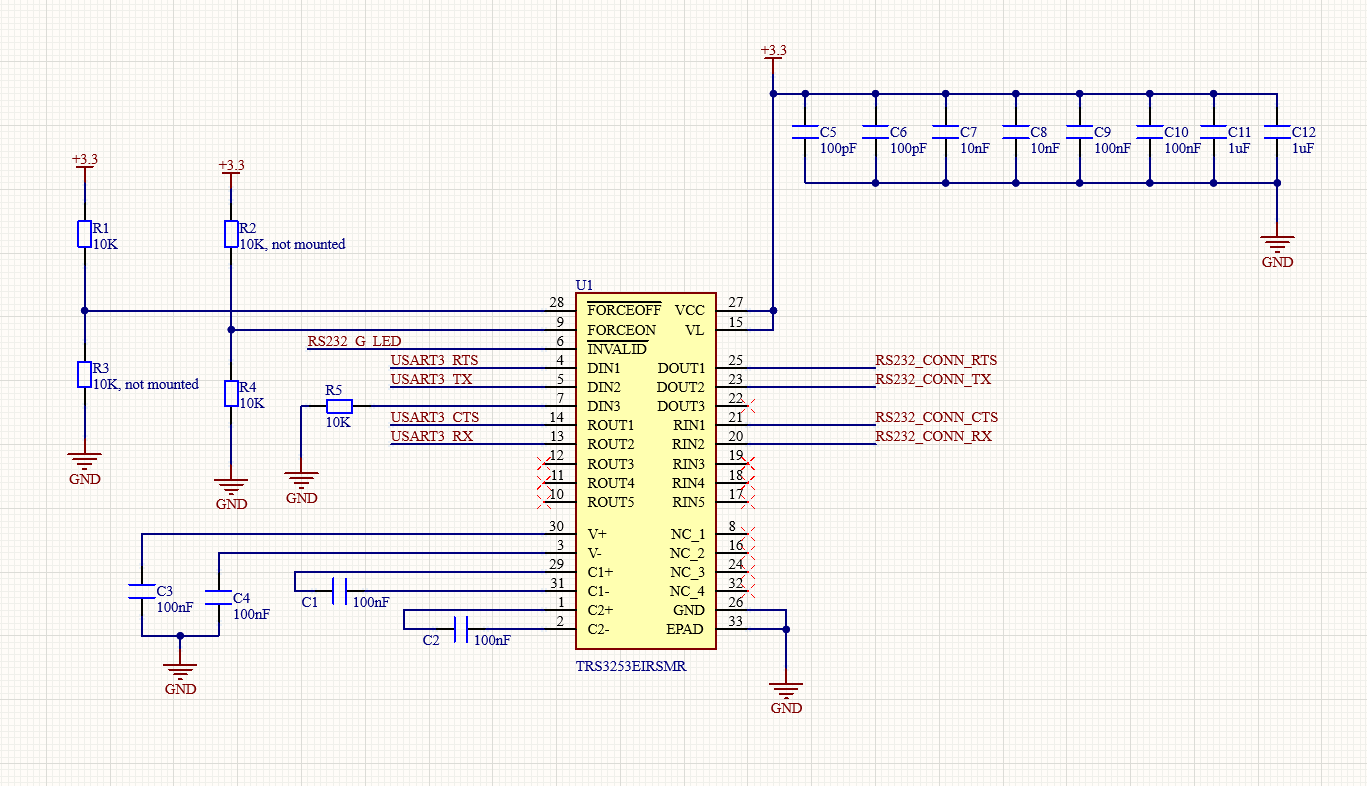Select the RS232_CONN_CTS net label
The image size is (1367, 786).
point(937,417)
